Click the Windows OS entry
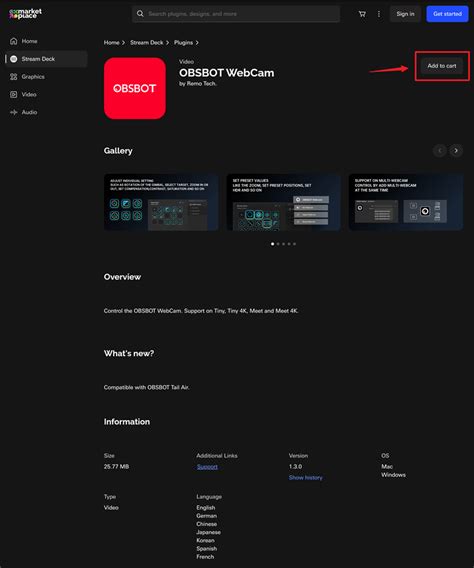Viewport: 474px width, 568px height. [x=393, y=475]
